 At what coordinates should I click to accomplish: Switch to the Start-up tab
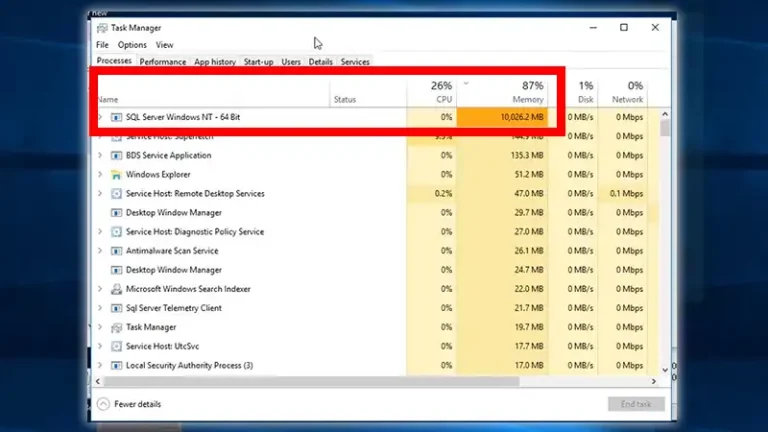pos(259,62)
